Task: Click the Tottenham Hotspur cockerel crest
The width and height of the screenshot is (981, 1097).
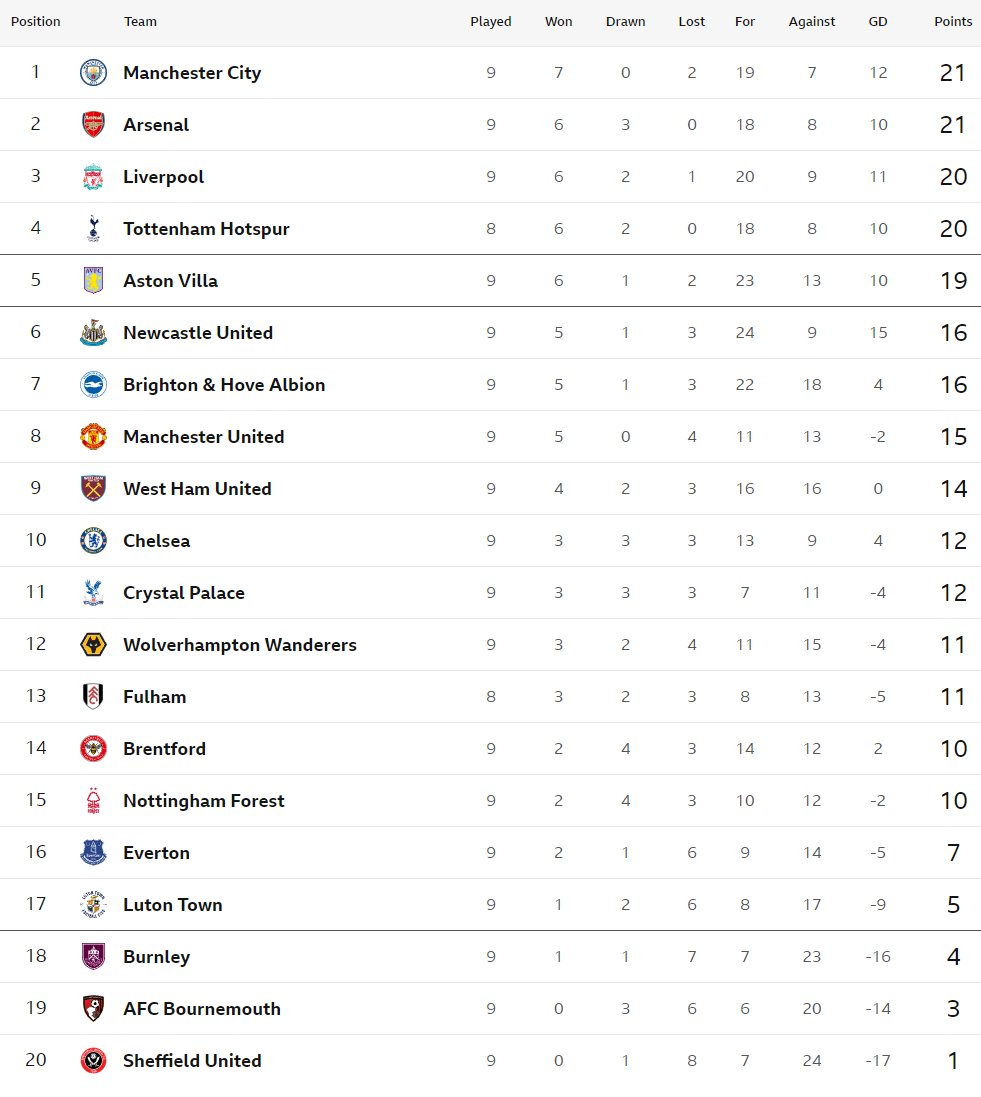Action: point(93,229)
